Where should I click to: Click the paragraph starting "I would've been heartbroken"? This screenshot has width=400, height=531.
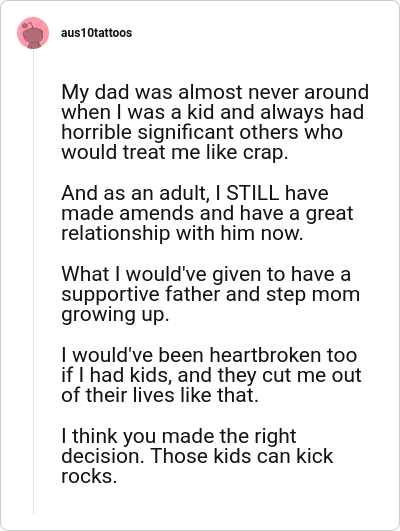click(x=211, y=375)
